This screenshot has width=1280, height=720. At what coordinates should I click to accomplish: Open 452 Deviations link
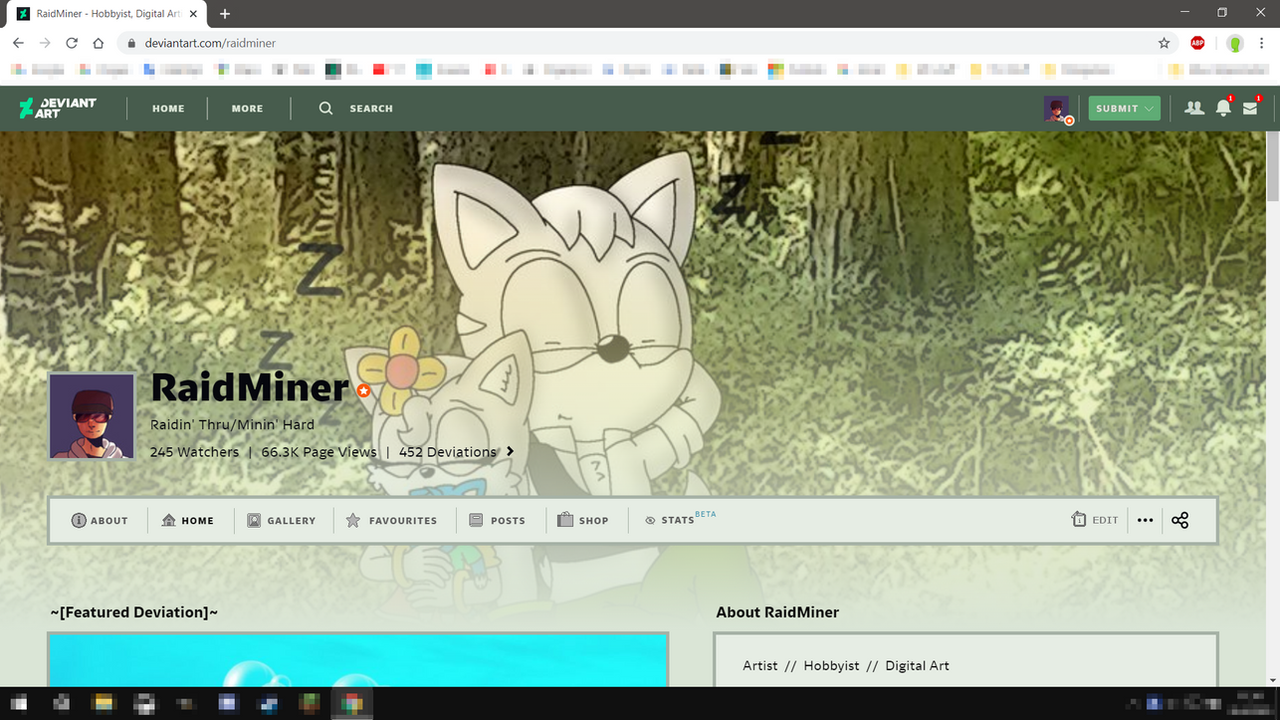click(x=448, y=452)
